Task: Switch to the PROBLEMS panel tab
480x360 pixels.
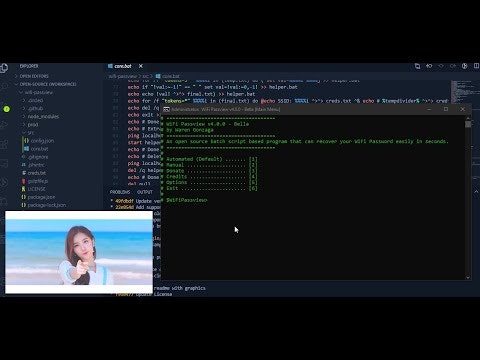Action: 120,192
